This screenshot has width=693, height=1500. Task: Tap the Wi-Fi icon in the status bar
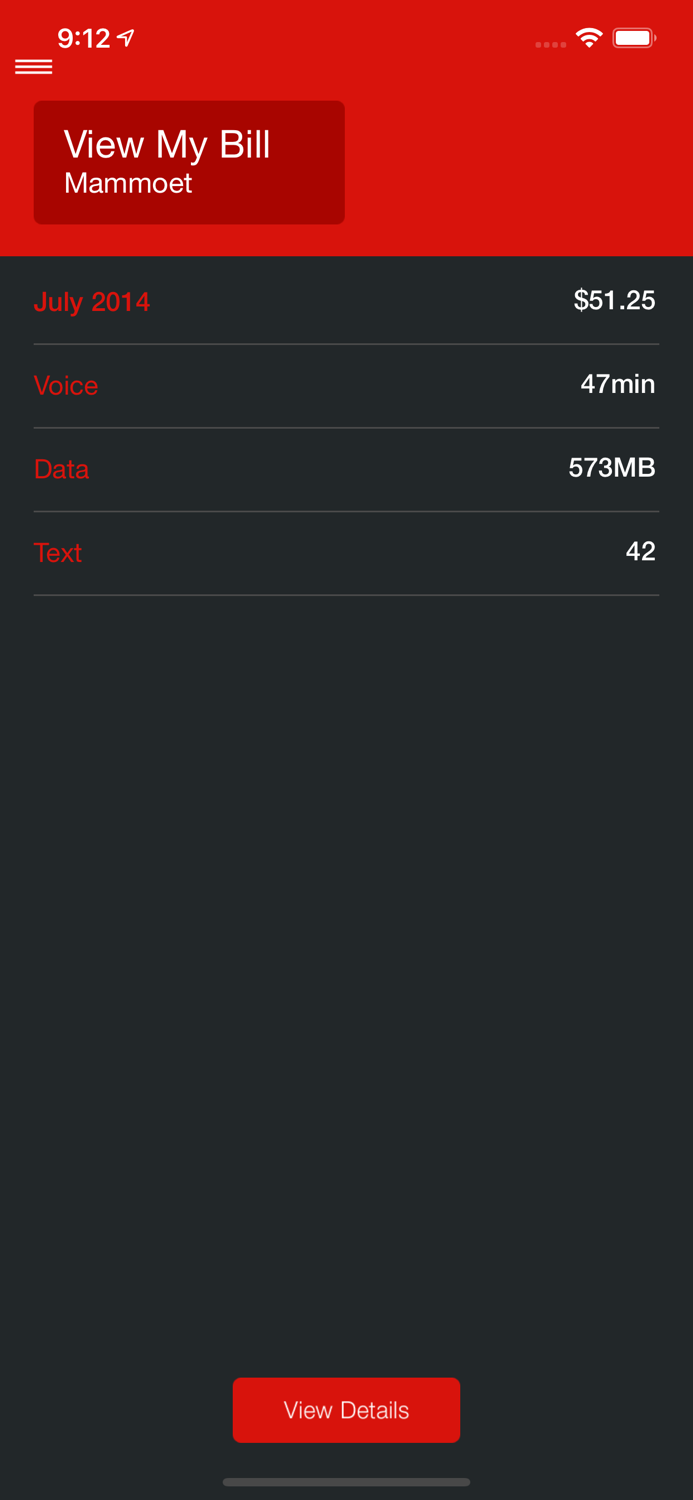click(589, 36)
